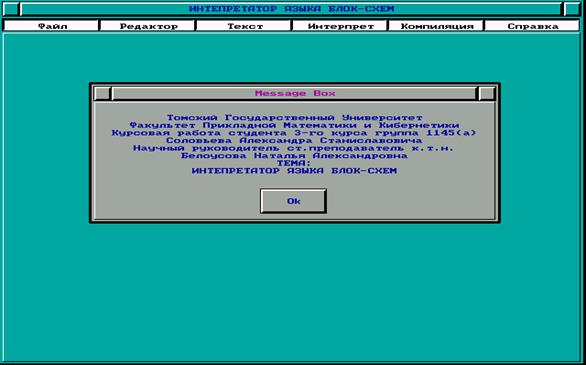Select the Текст menu item
The width and height of the screenshot is (586, 365).
(244, 26)
